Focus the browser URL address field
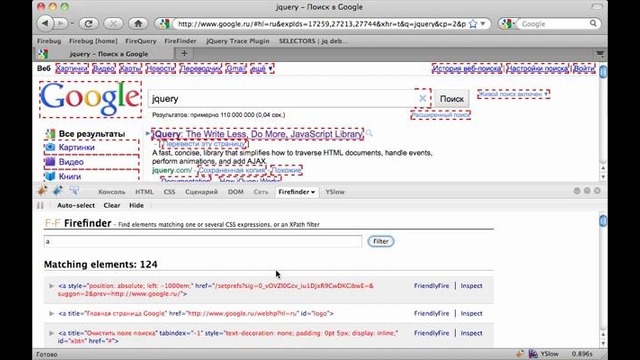640x360 pixels. [x=322, y=24]
